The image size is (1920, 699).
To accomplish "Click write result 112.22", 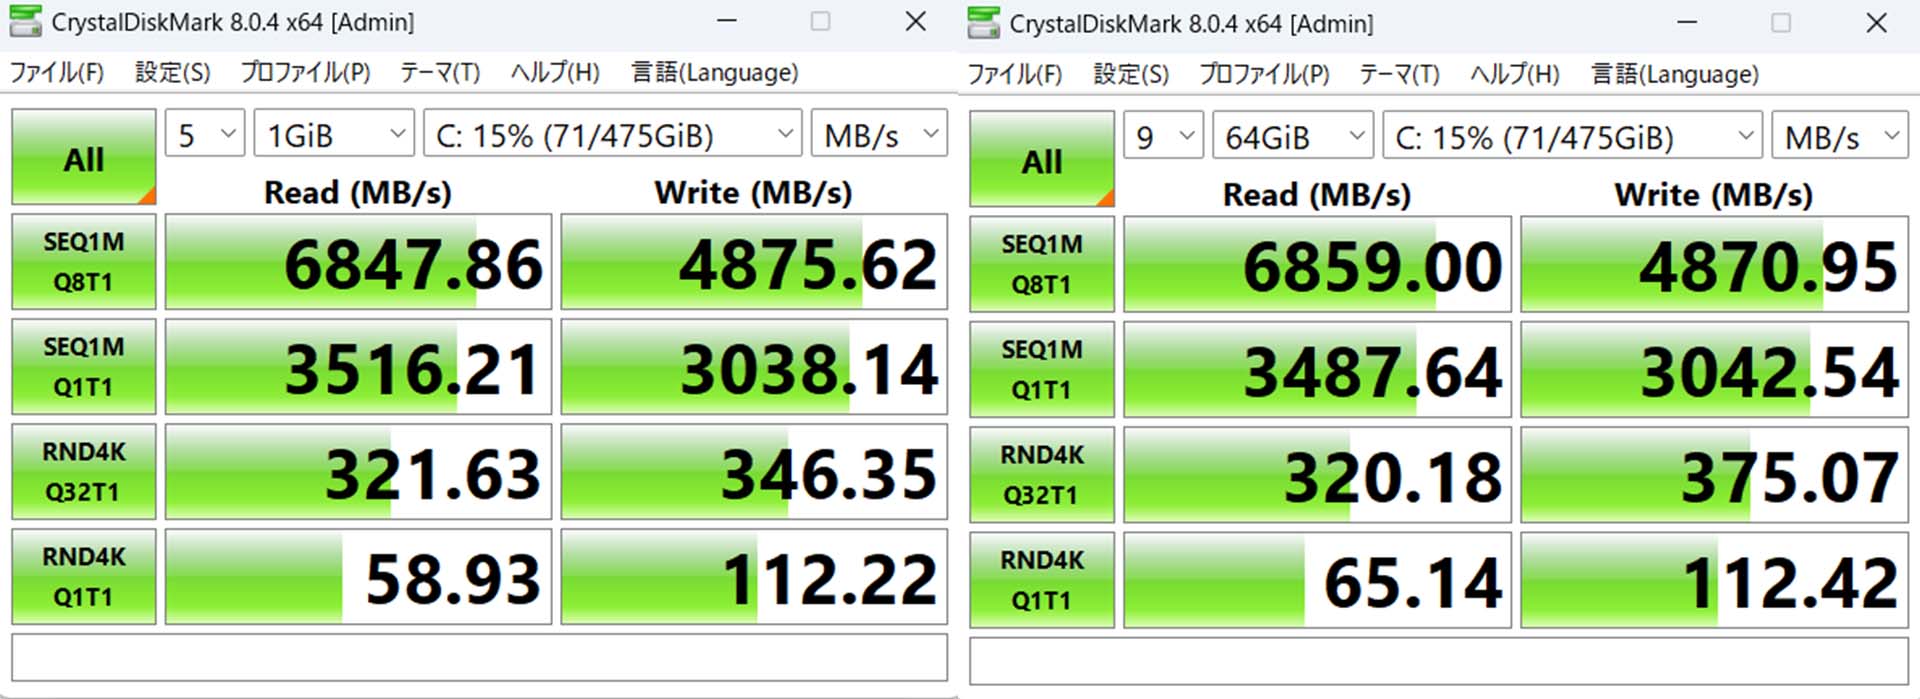I will pos(754,576).
